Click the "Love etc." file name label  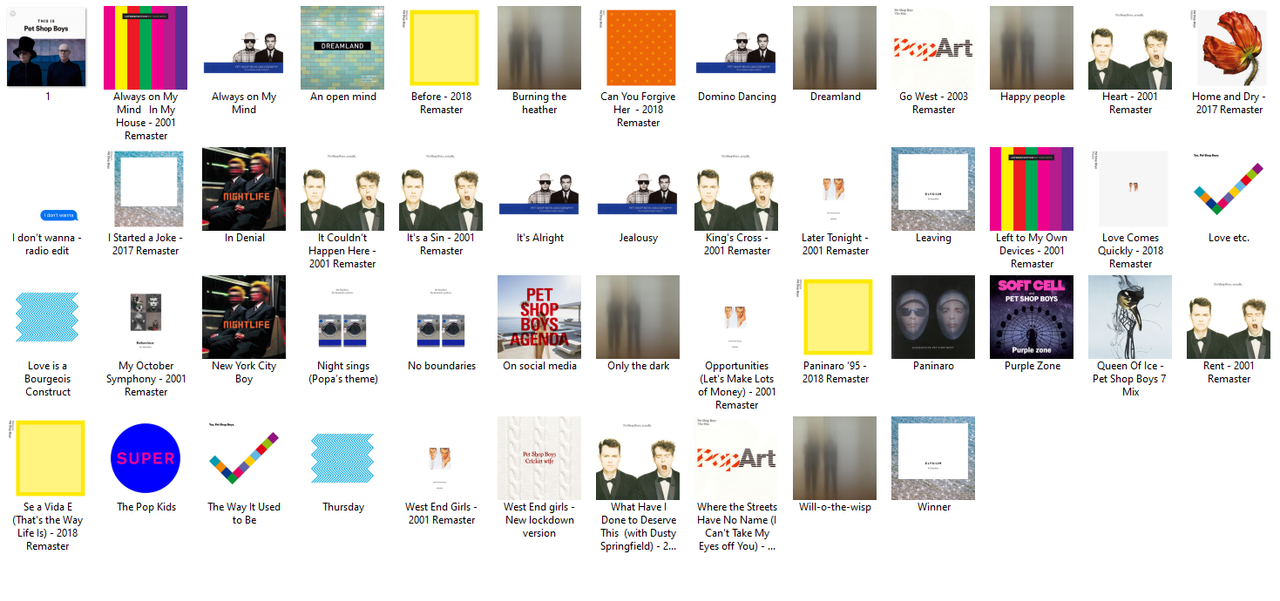pyautogui.click(x=1229, y=238)
